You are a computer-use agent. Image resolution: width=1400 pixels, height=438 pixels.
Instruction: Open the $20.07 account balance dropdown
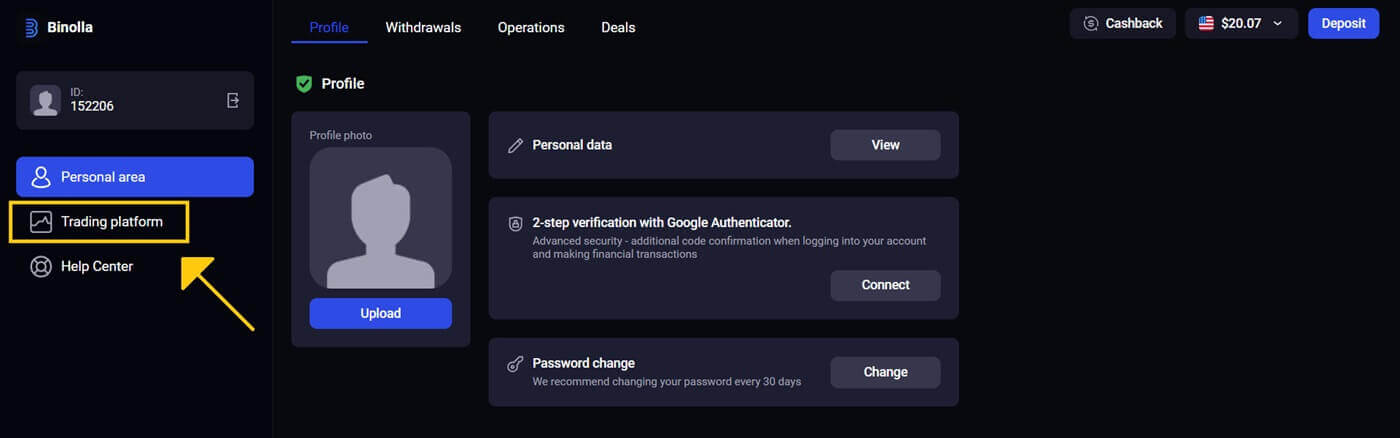(x=1241, y=24)
